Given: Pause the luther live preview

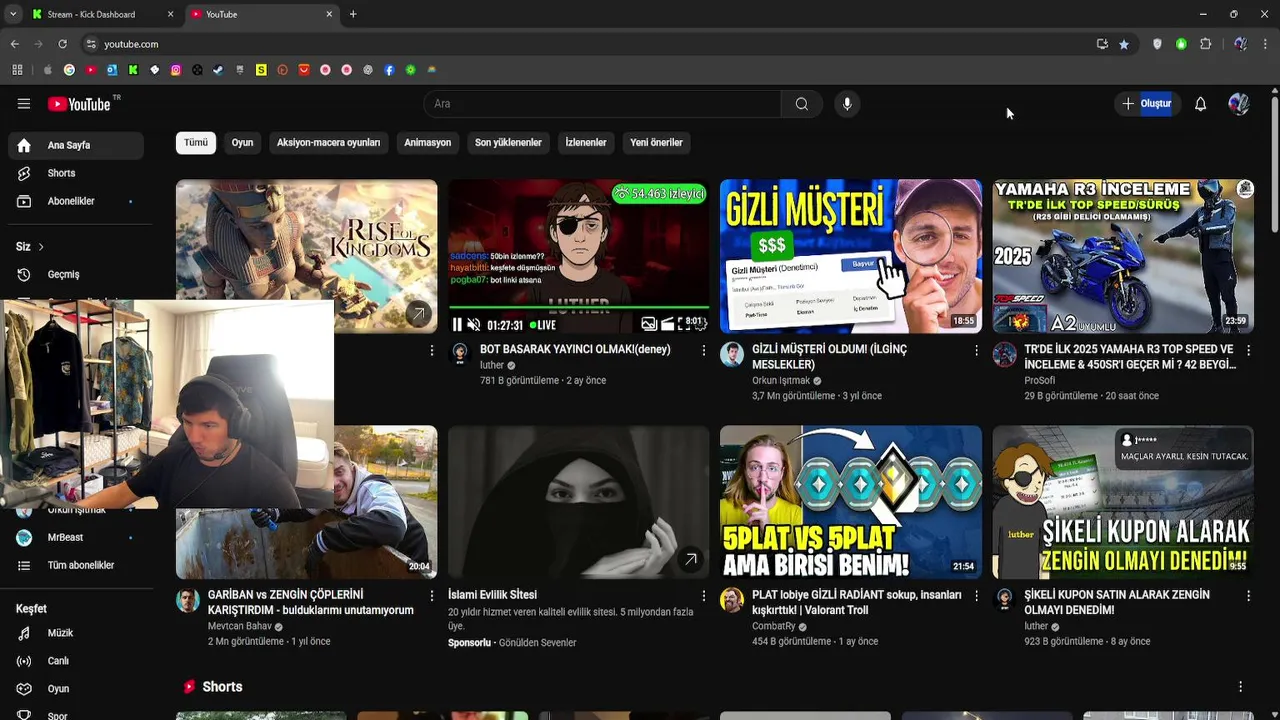Looking at the screenshot, I should coord(457,324).
